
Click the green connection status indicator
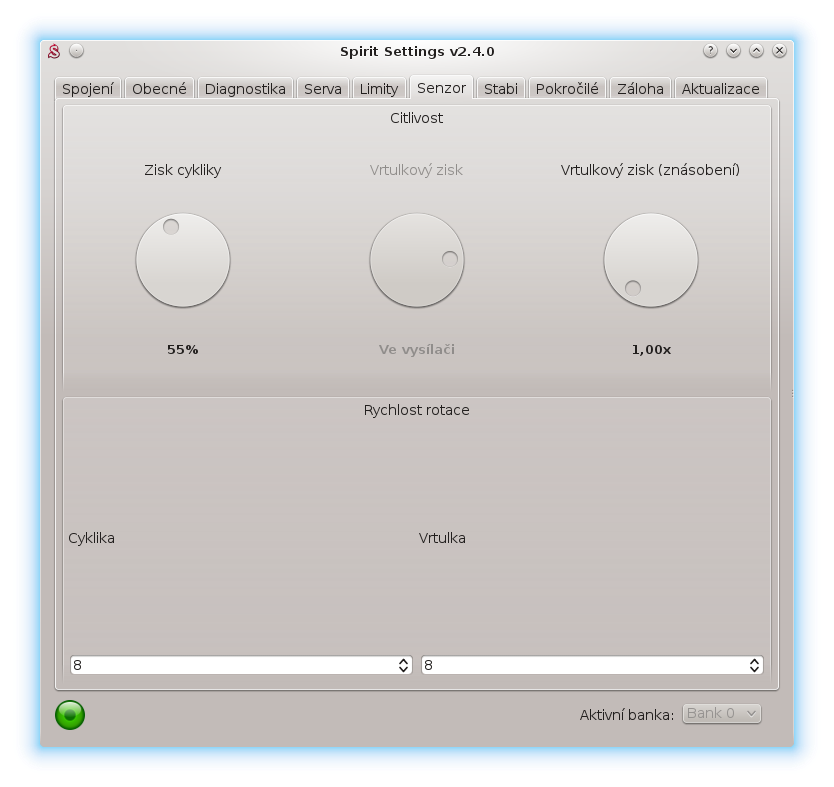click(70, 714)
